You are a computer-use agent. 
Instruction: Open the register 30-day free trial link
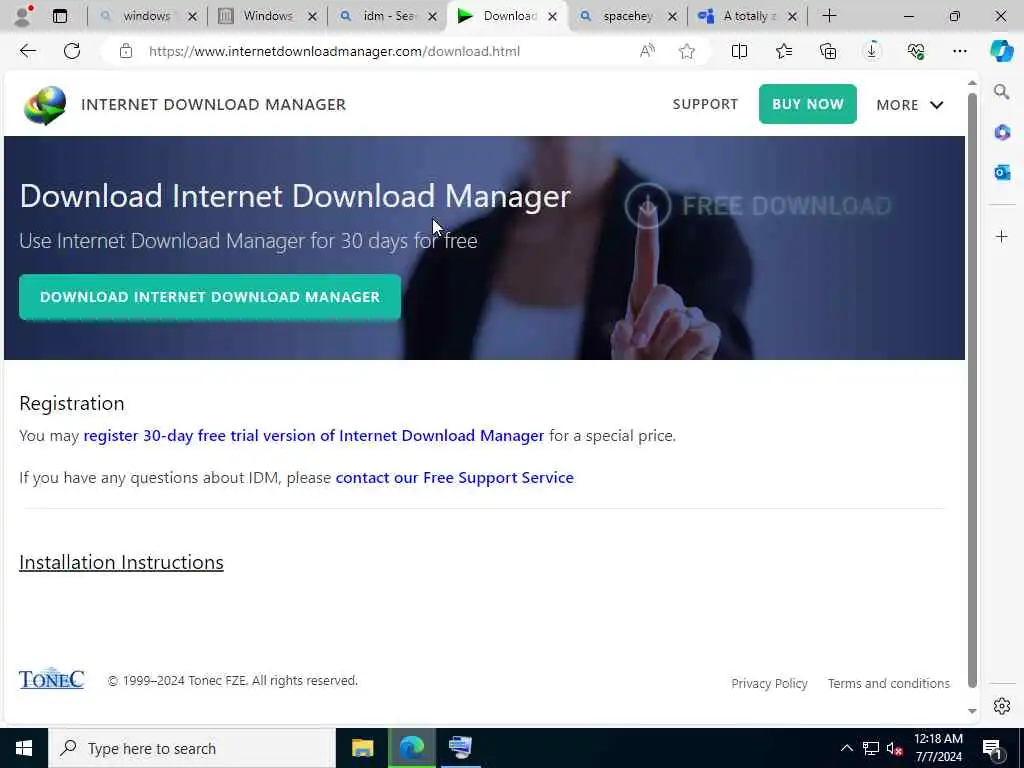[x=313, y=436]
